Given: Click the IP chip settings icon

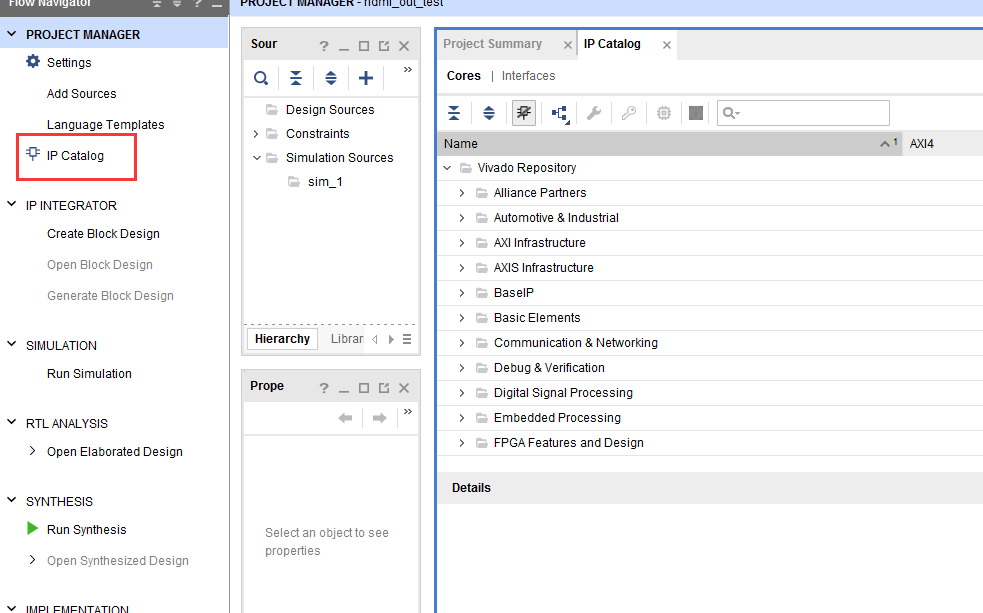Looking at the screenshot, I should pyautogui.click(x=663, y=113).
